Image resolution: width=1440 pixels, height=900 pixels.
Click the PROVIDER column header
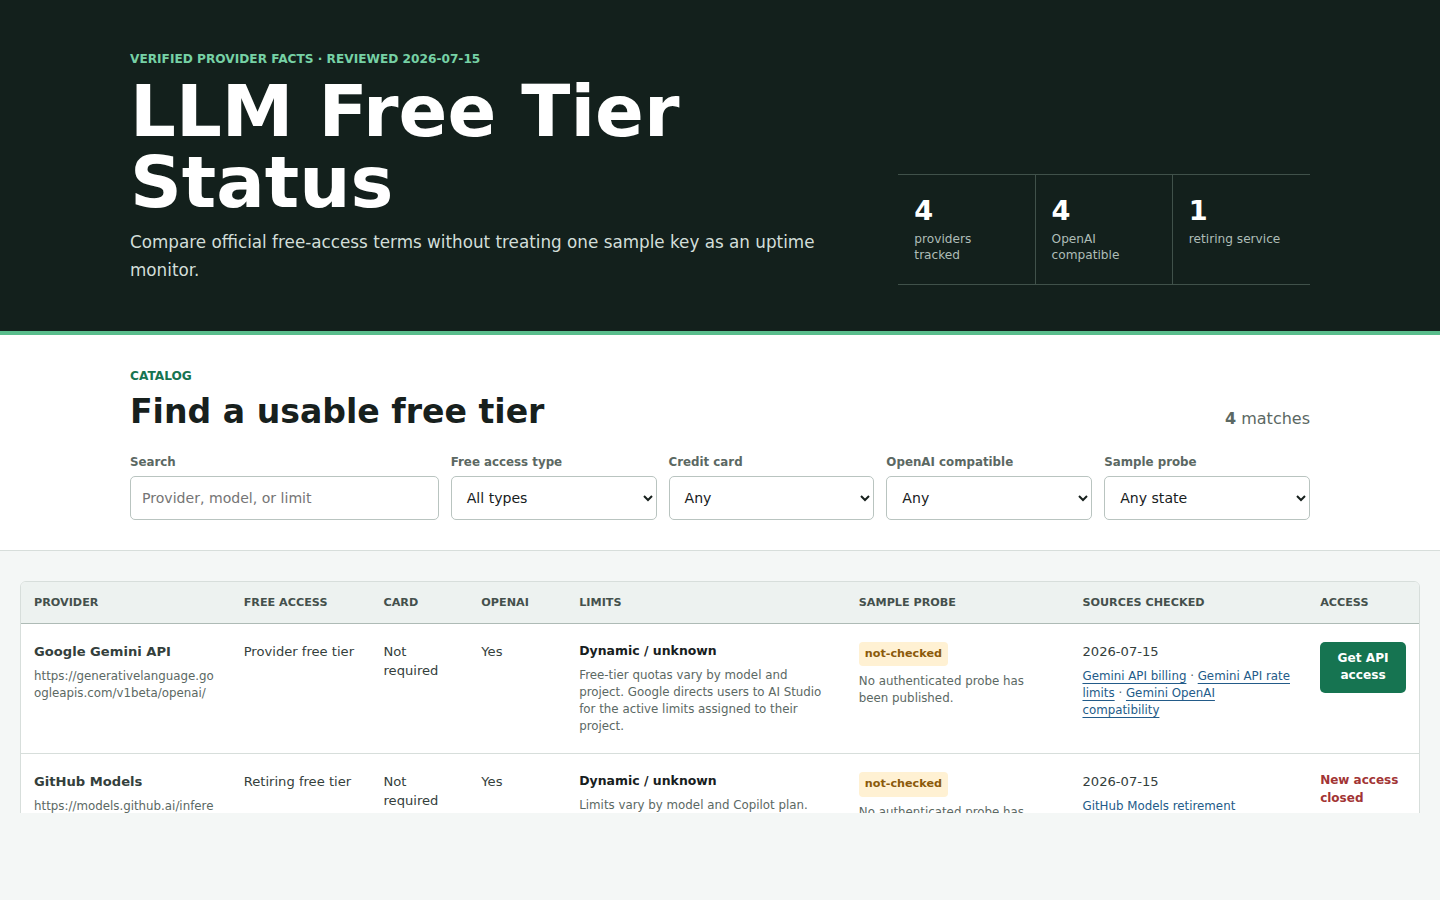(66, 602)
